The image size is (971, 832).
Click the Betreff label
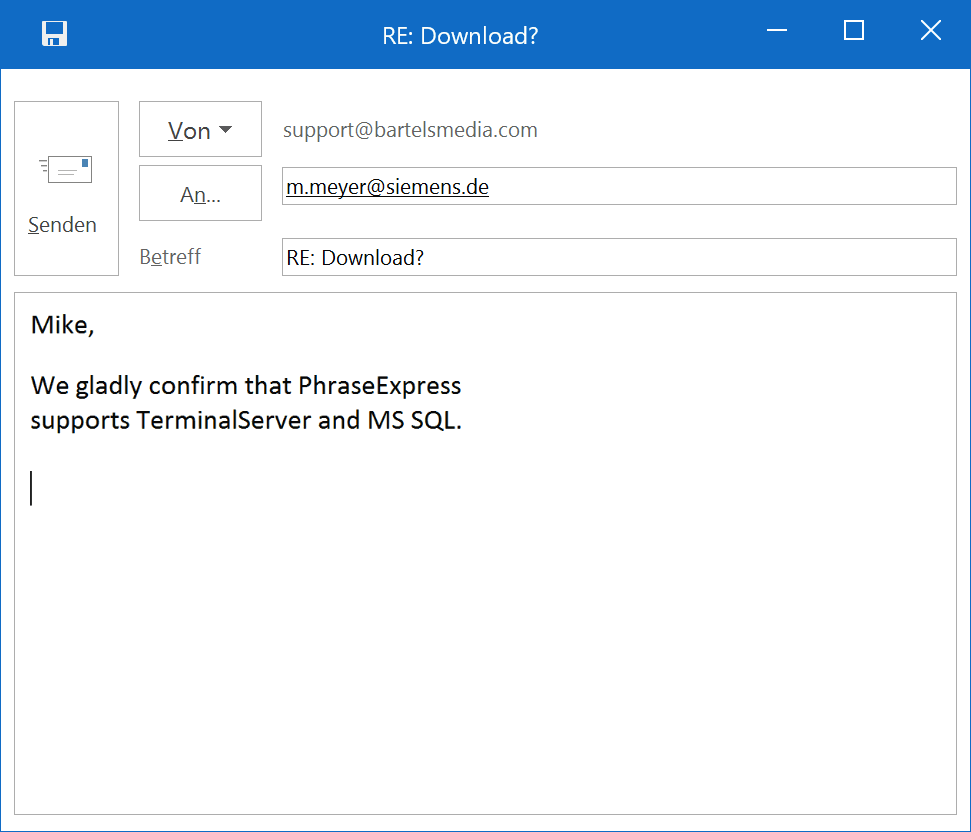pyautogui.click(x=170, y=256)
